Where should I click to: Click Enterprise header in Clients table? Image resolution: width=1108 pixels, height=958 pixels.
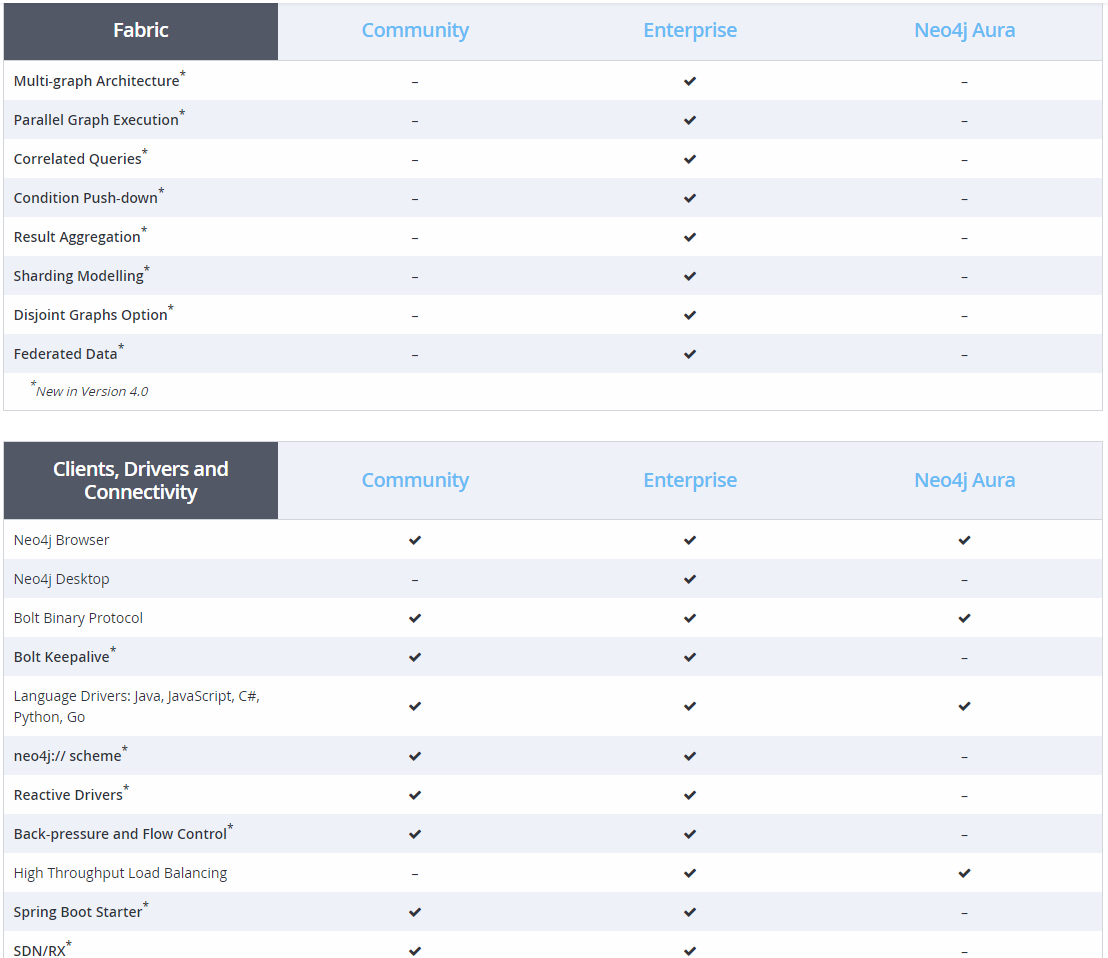click(690, 480)
